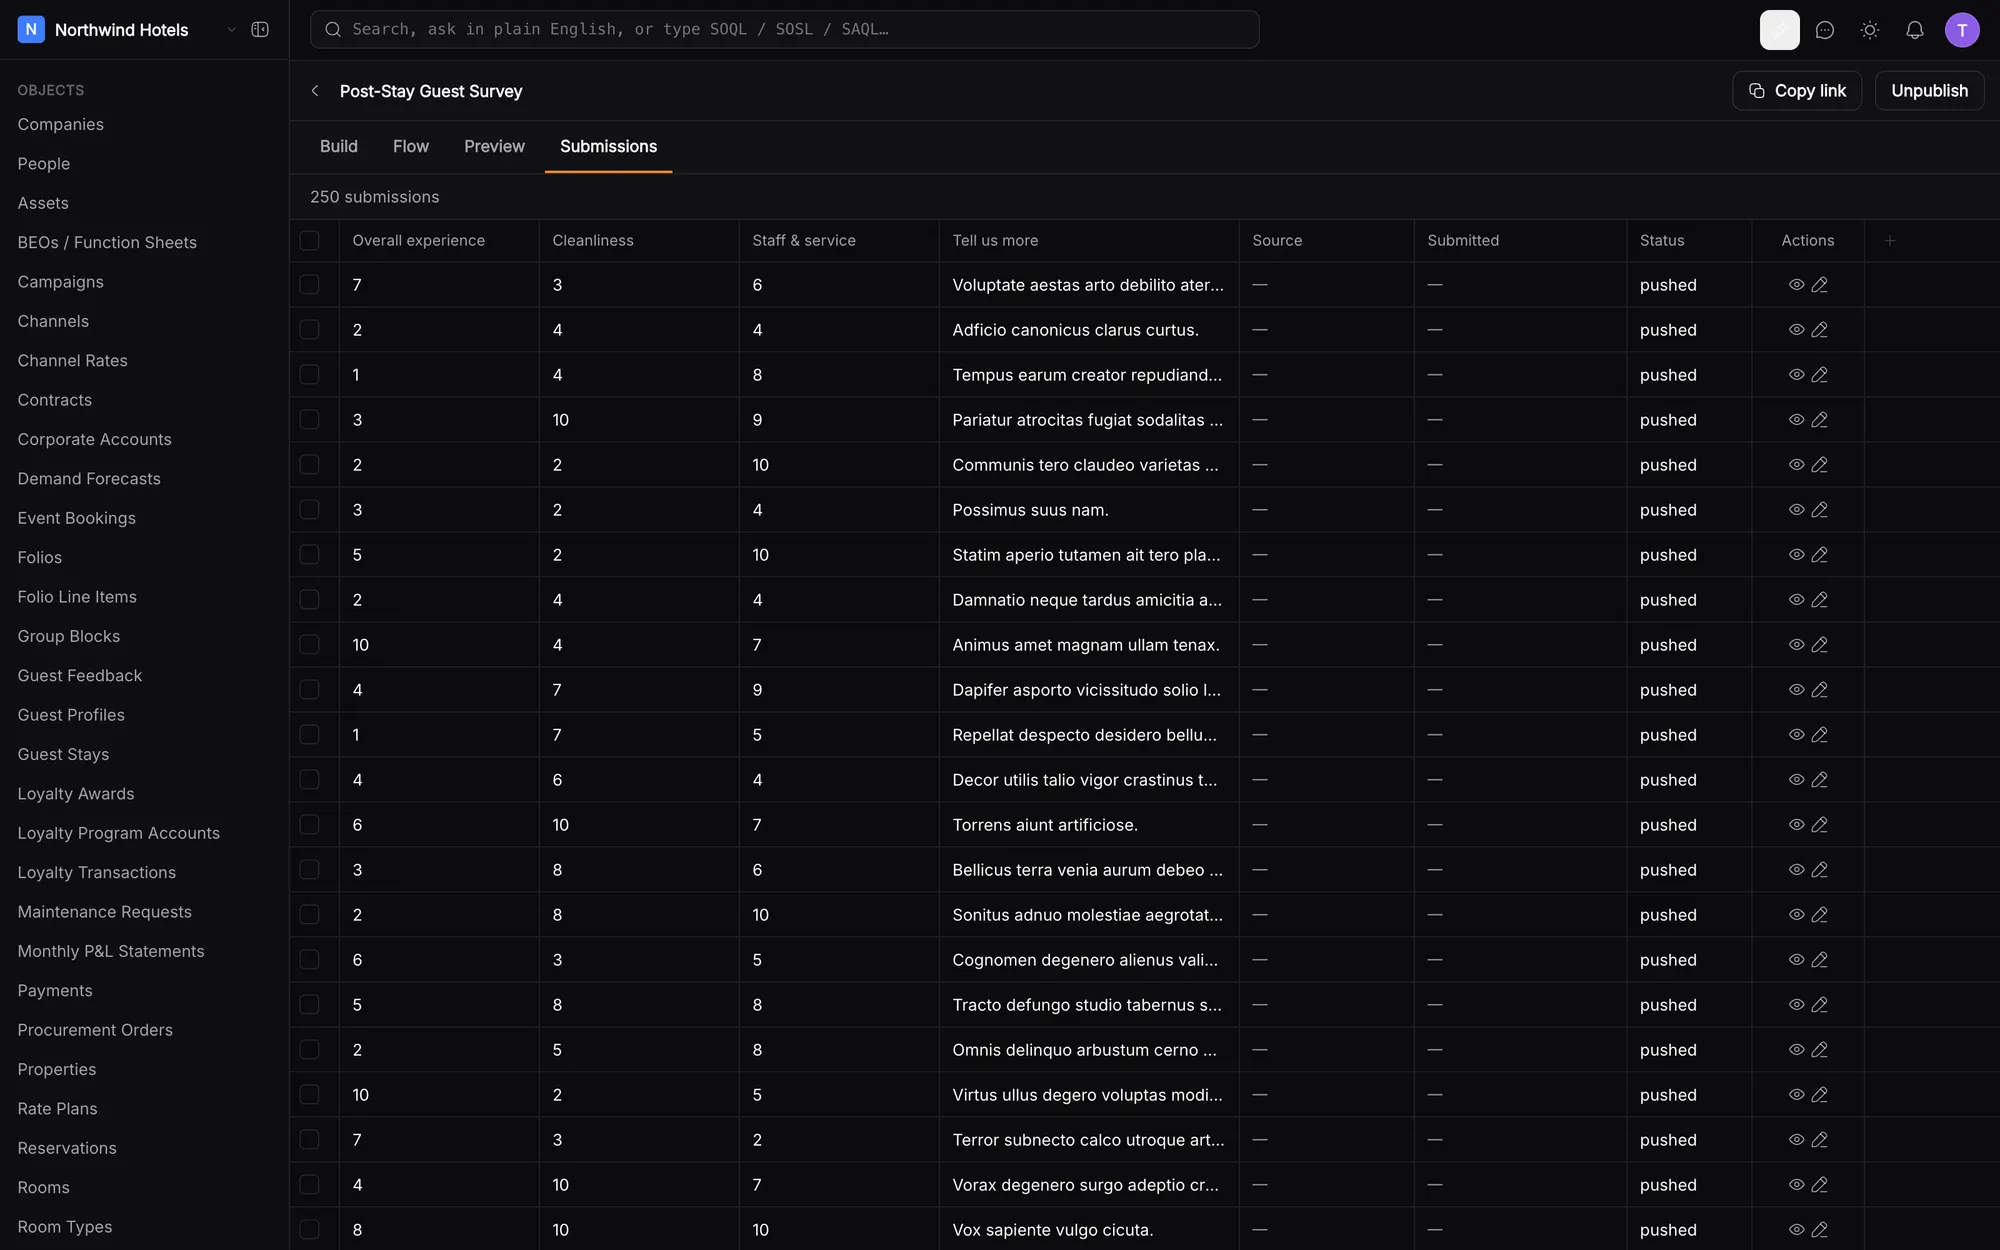Screen dimensions: 2000x1250
Task: Edit the Possimus suus nam submission
Action: pos(1820,510)
